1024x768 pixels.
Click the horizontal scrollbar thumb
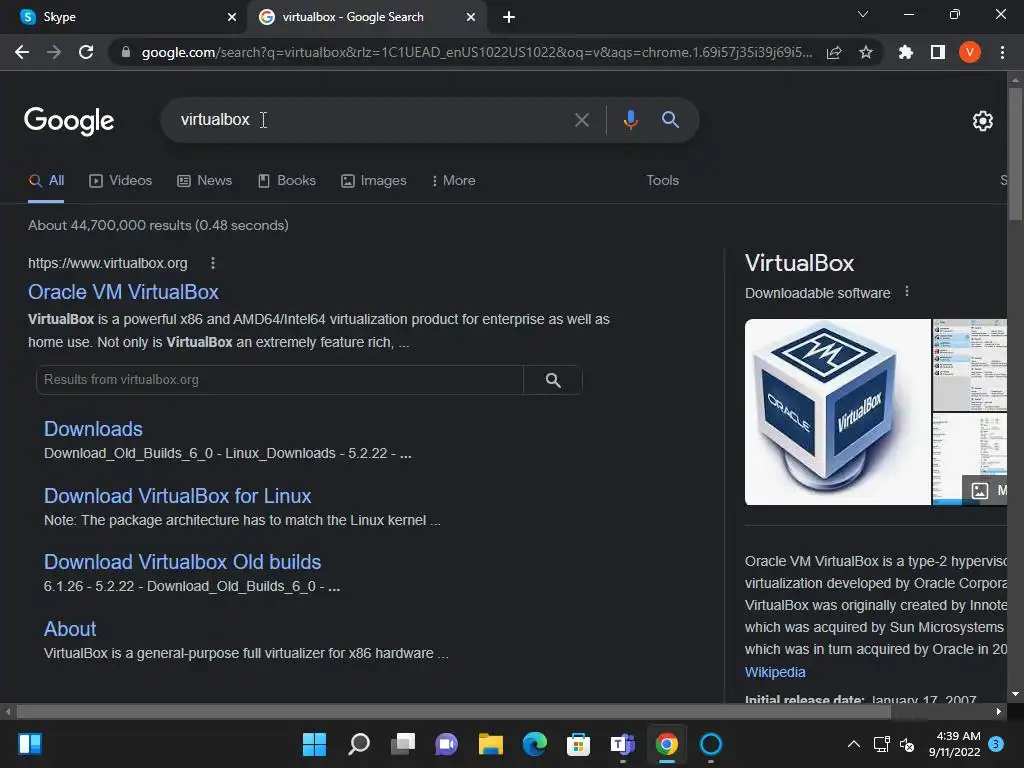[x=454, y=712]
